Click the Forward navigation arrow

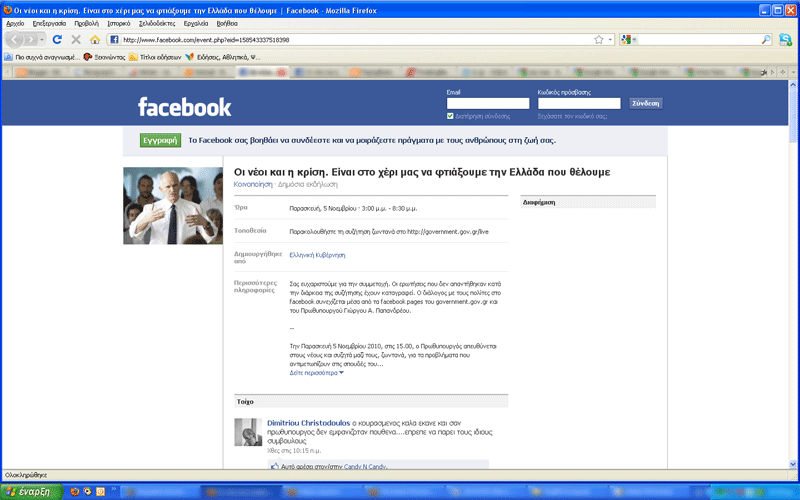31,39
